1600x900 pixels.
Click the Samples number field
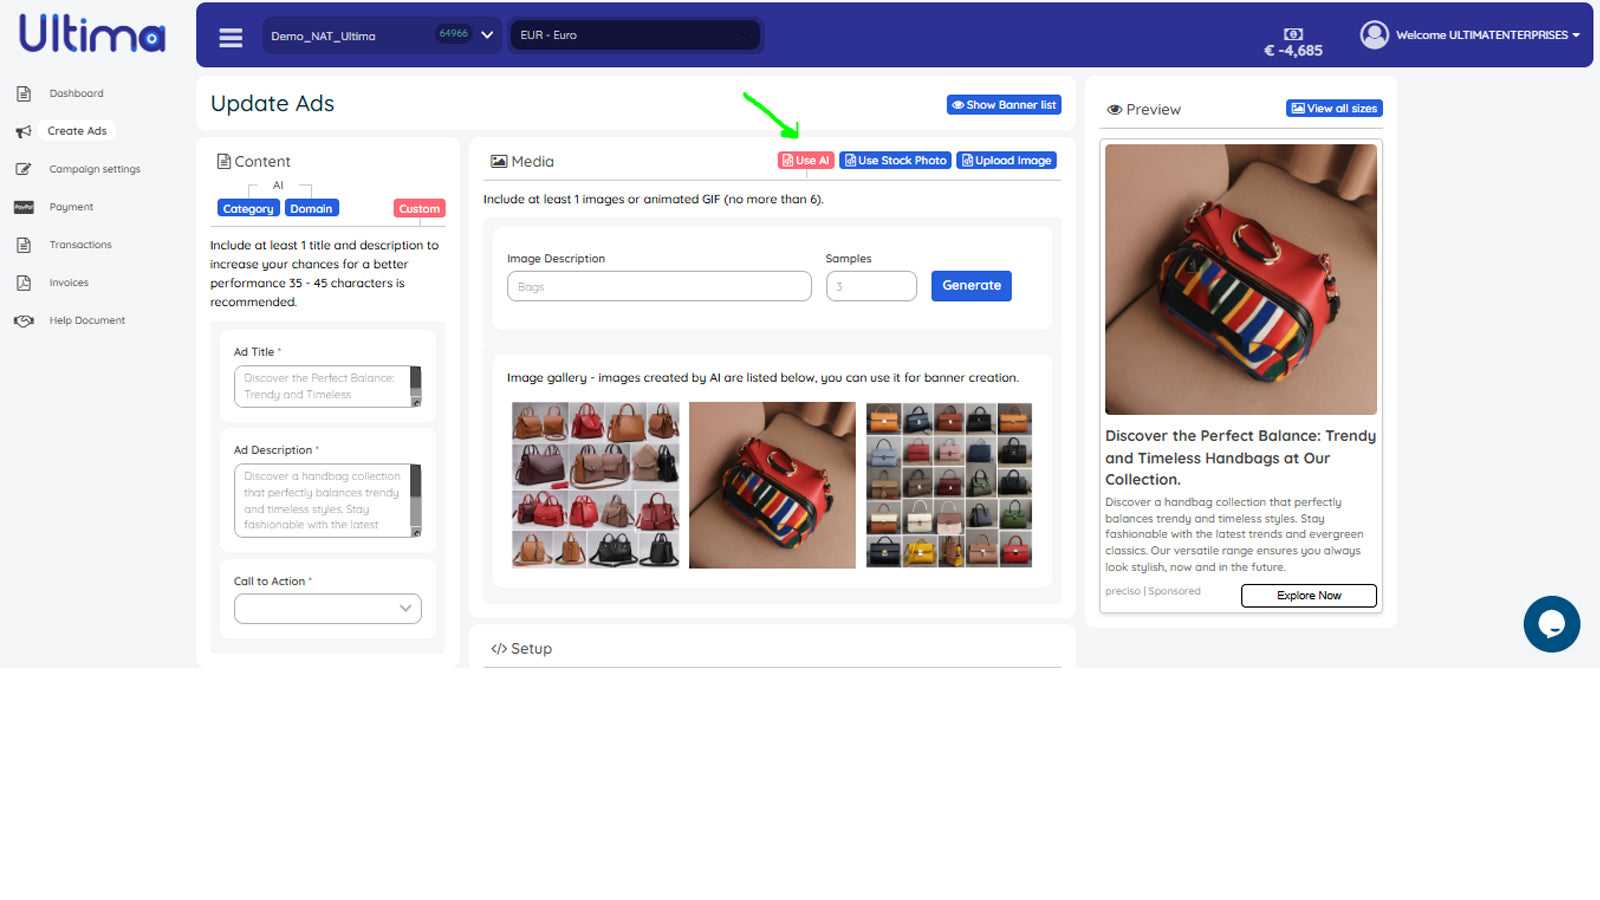pos(871,287)
